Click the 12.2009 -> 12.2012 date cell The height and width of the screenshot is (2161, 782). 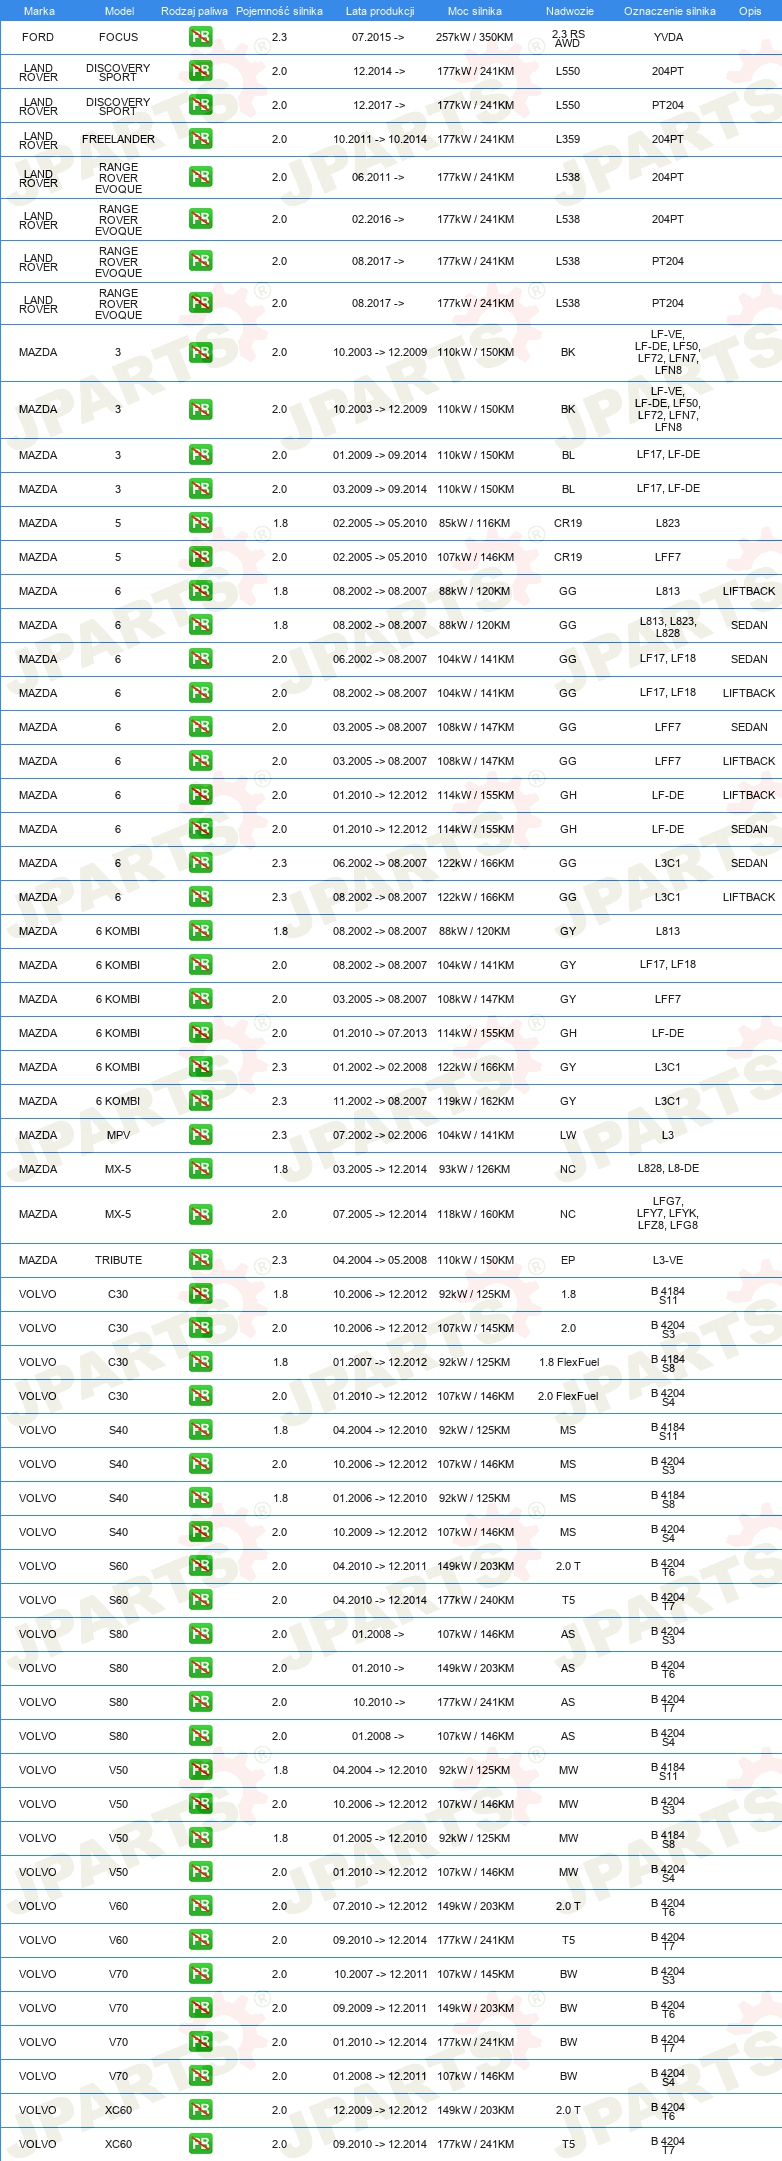(x=380, y=2110)
